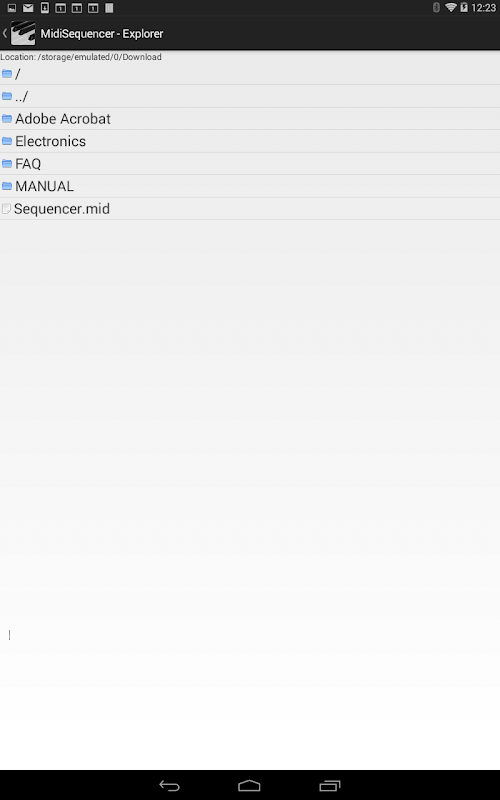
Task: Click the root folder icon
Action: pos(7,74)
